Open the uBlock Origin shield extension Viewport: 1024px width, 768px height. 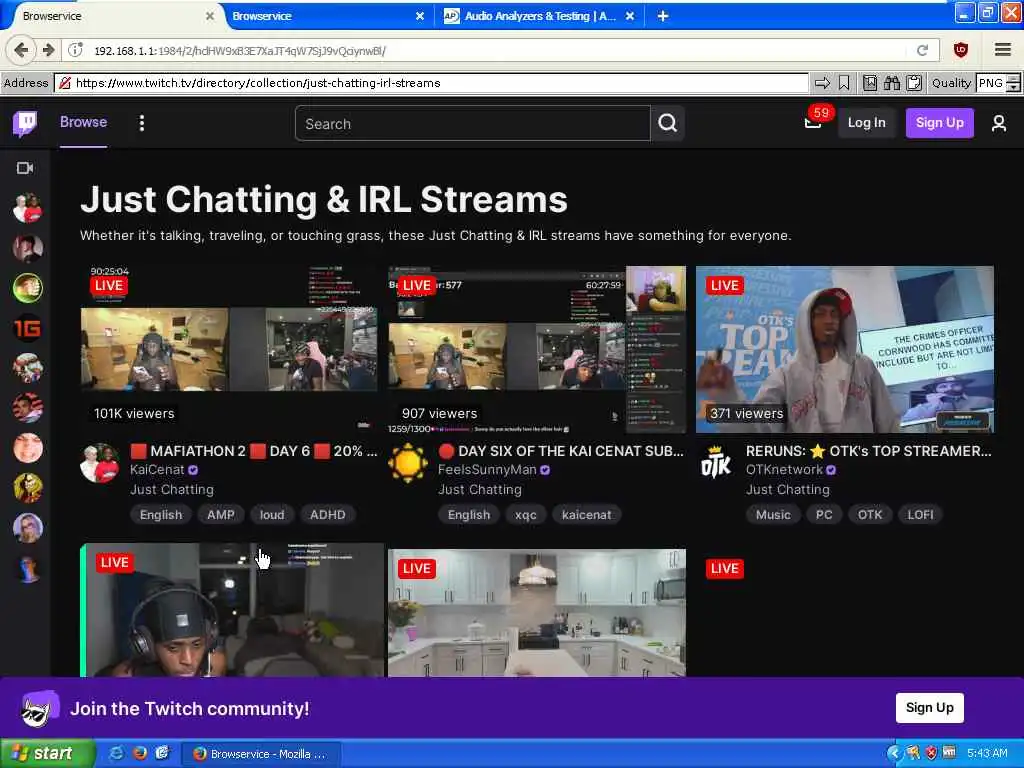click(x=961, y=50)
